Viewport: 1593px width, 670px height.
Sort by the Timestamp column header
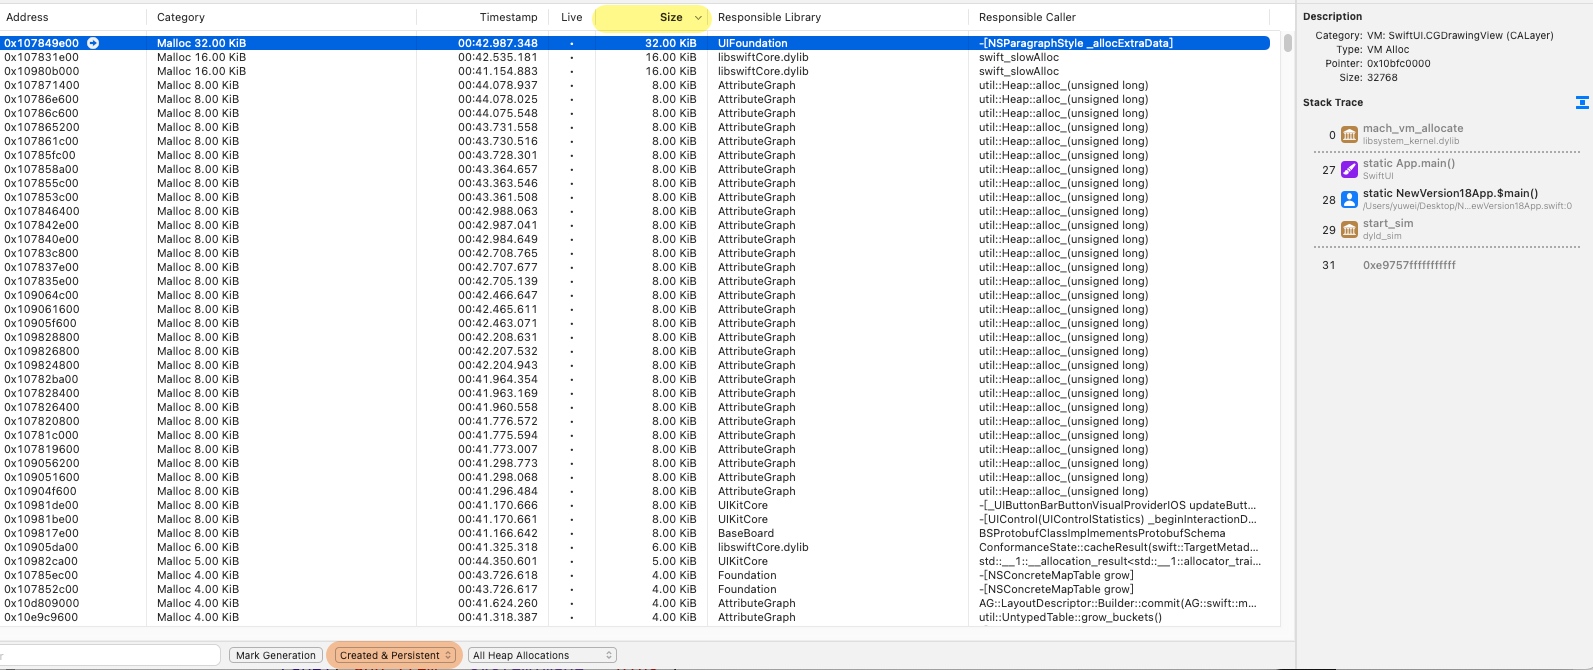508,17
